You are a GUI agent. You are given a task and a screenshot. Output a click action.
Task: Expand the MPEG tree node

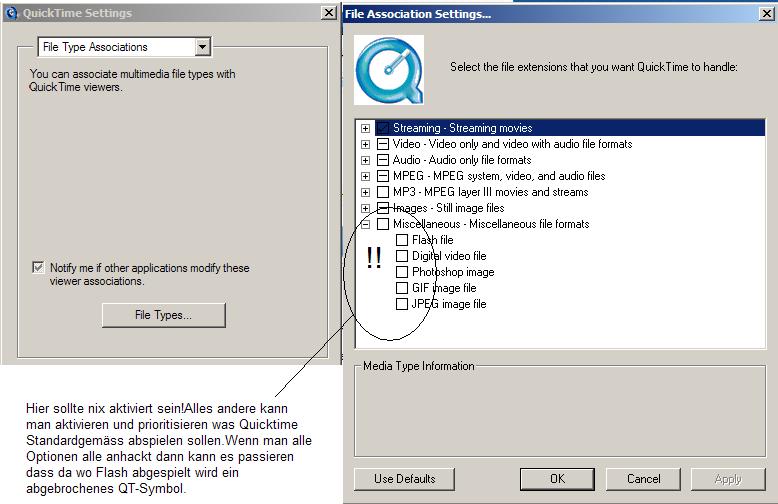[x=366, y=176]
